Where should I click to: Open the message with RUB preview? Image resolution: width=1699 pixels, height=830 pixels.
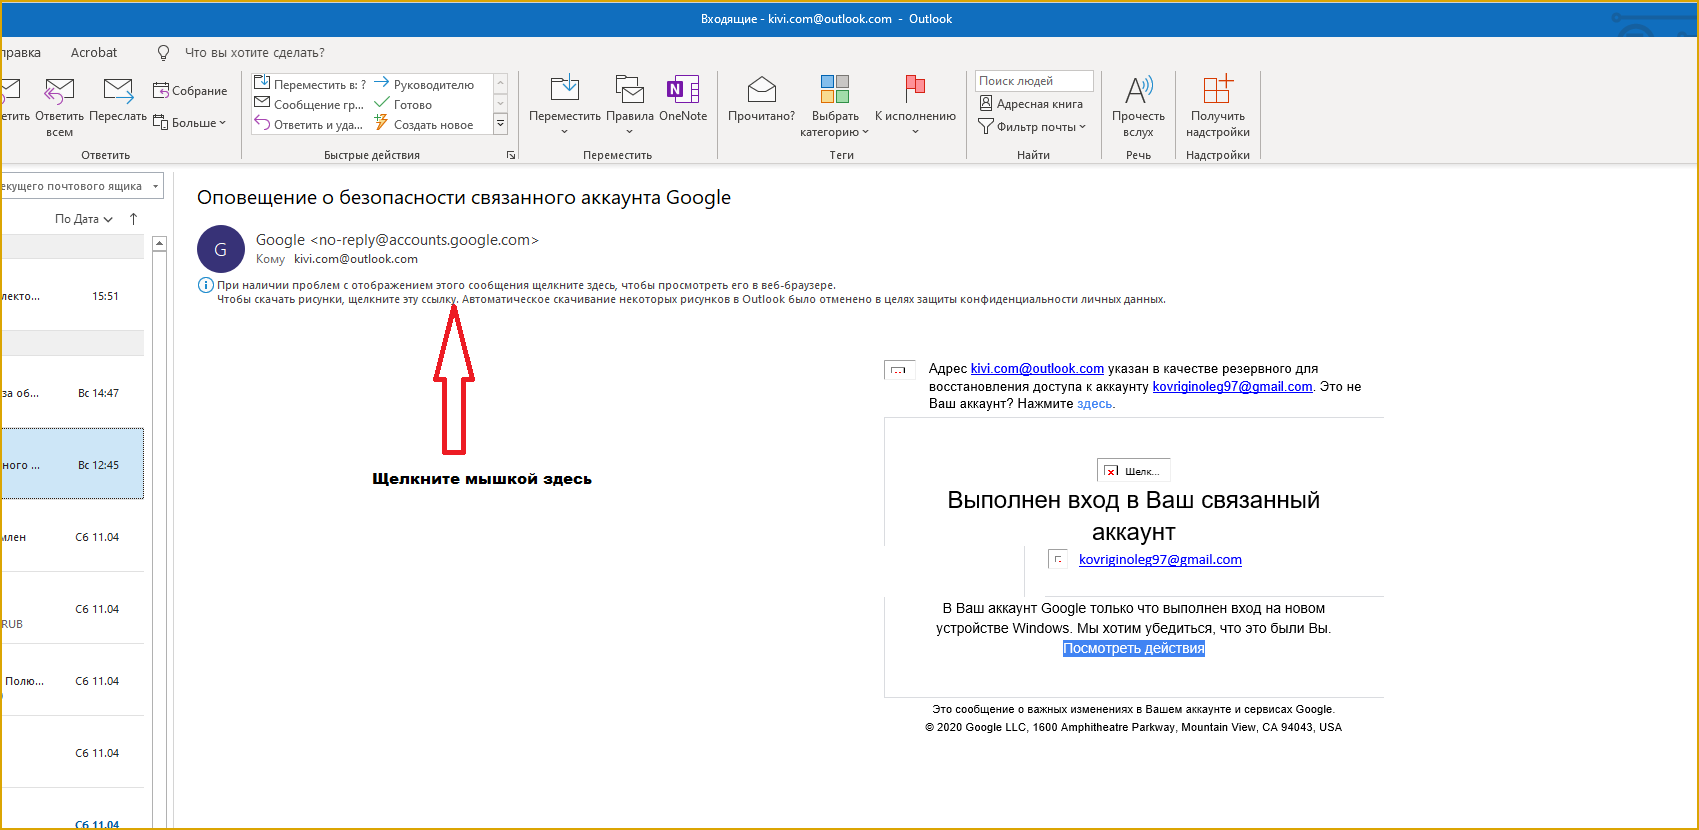pyautogui.click(x=72, y=608)
